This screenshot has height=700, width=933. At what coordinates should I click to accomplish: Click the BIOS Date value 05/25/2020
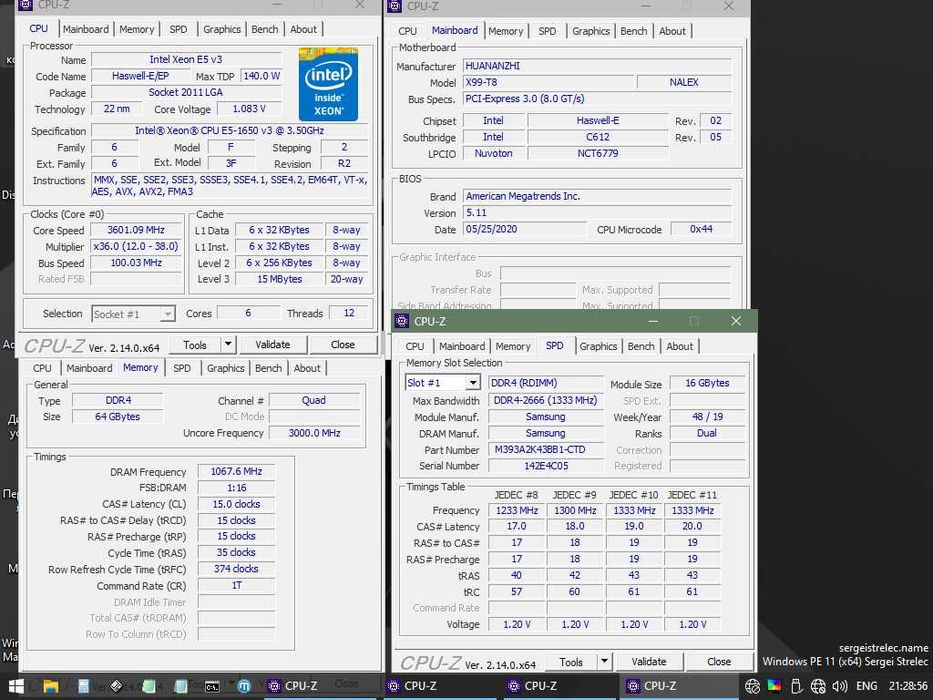(x=524, y=229)
